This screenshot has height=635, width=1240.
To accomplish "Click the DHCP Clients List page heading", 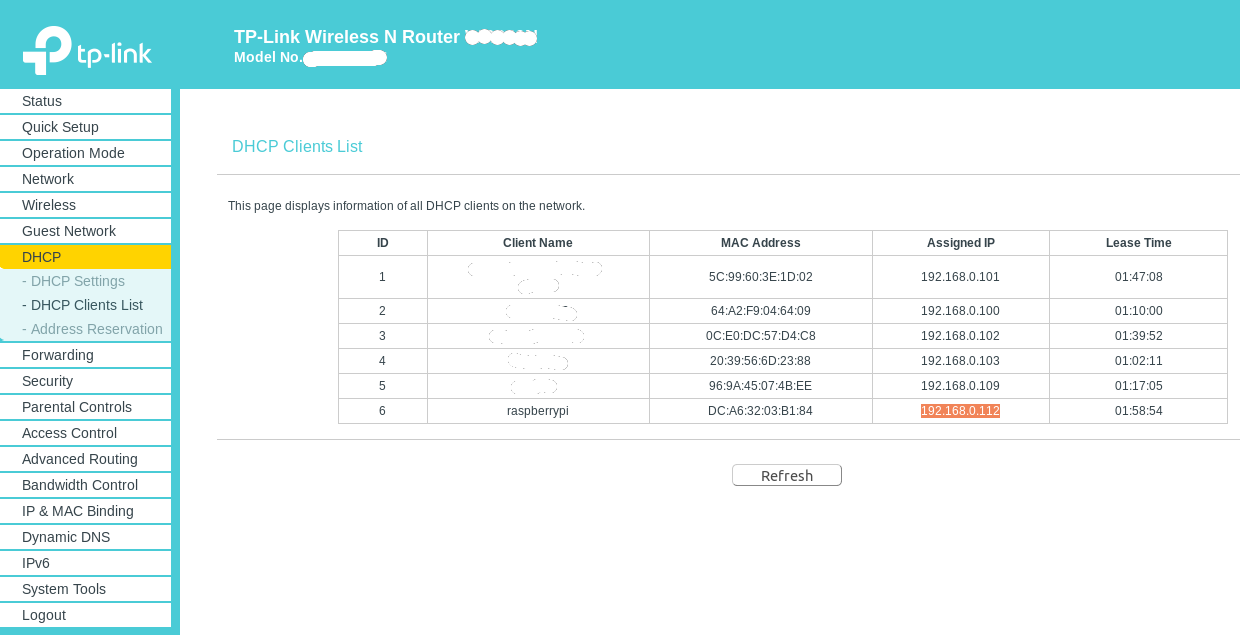I will pos(297,147).
